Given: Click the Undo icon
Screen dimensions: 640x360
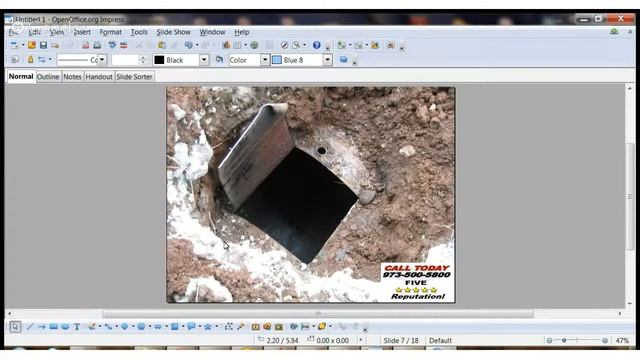Looking at the screenshot, I should coord(188,45).
